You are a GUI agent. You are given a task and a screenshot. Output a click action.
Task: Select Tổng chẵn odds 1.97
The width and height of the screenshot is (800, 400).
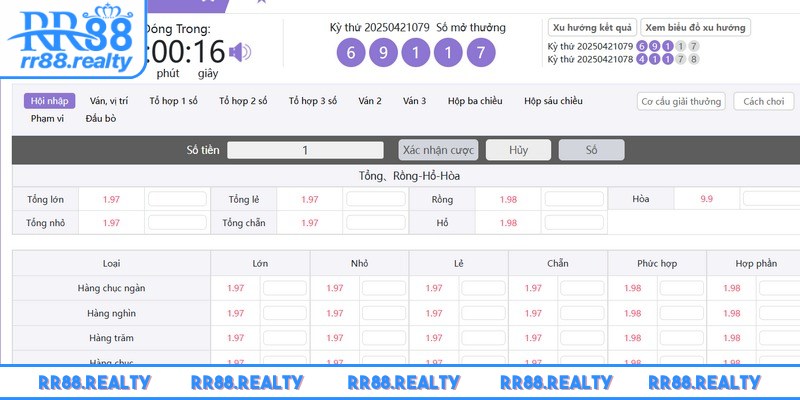click(x=310, y=223)
